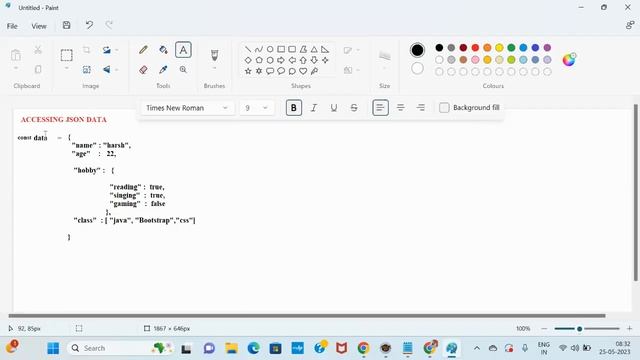Open the Brushes tool

(214, 55)
